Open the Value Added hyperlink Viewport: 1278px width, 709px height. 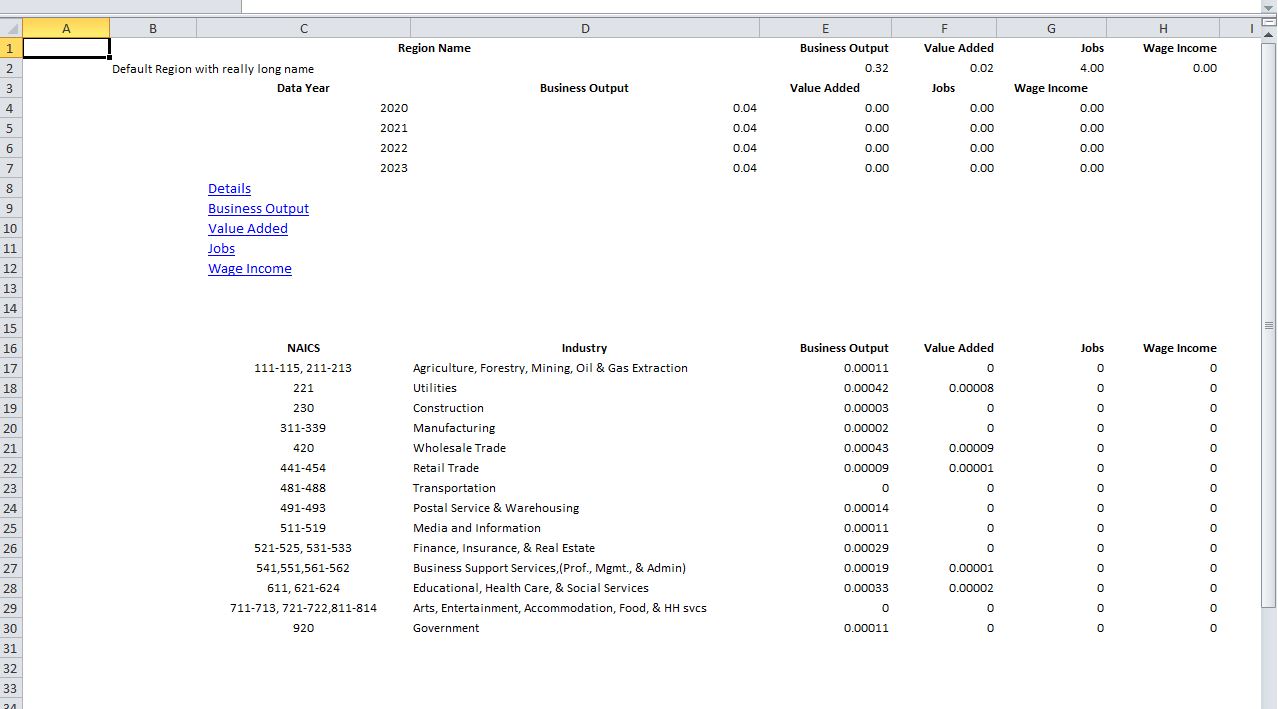click(248, 228)
